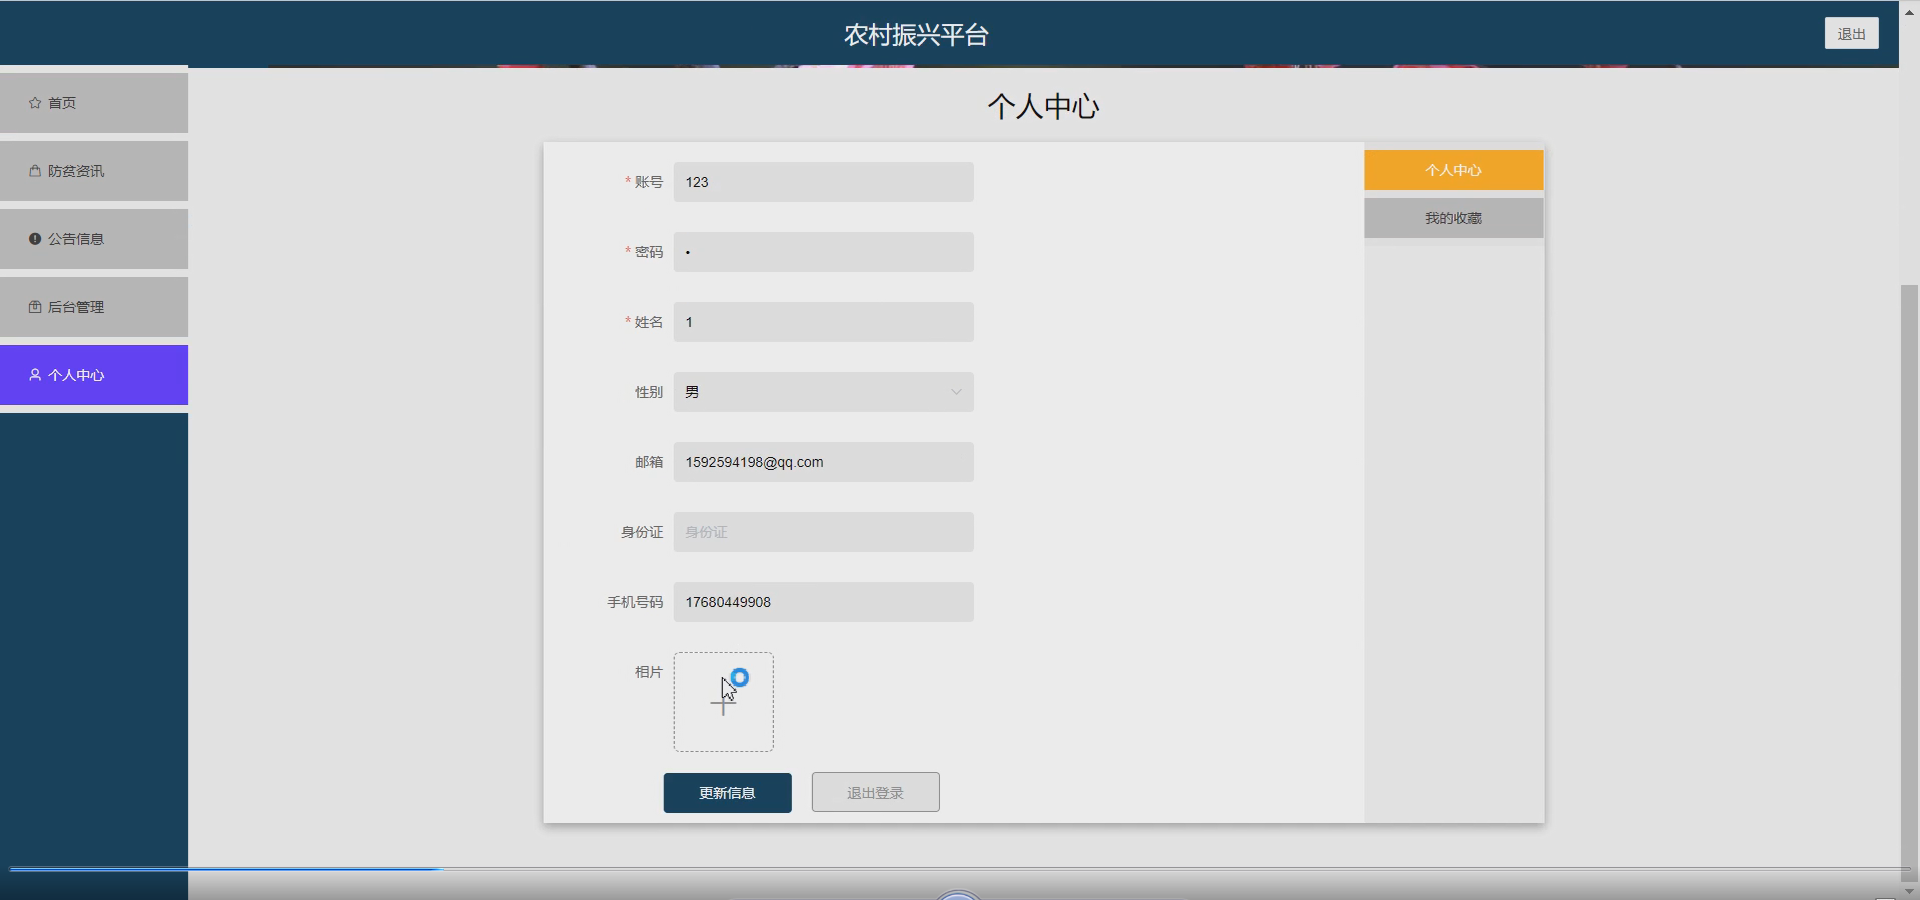Screen dimensions: 1920x900
Task: Select the home icon beside 首页
Action: [x=33, y=102]
